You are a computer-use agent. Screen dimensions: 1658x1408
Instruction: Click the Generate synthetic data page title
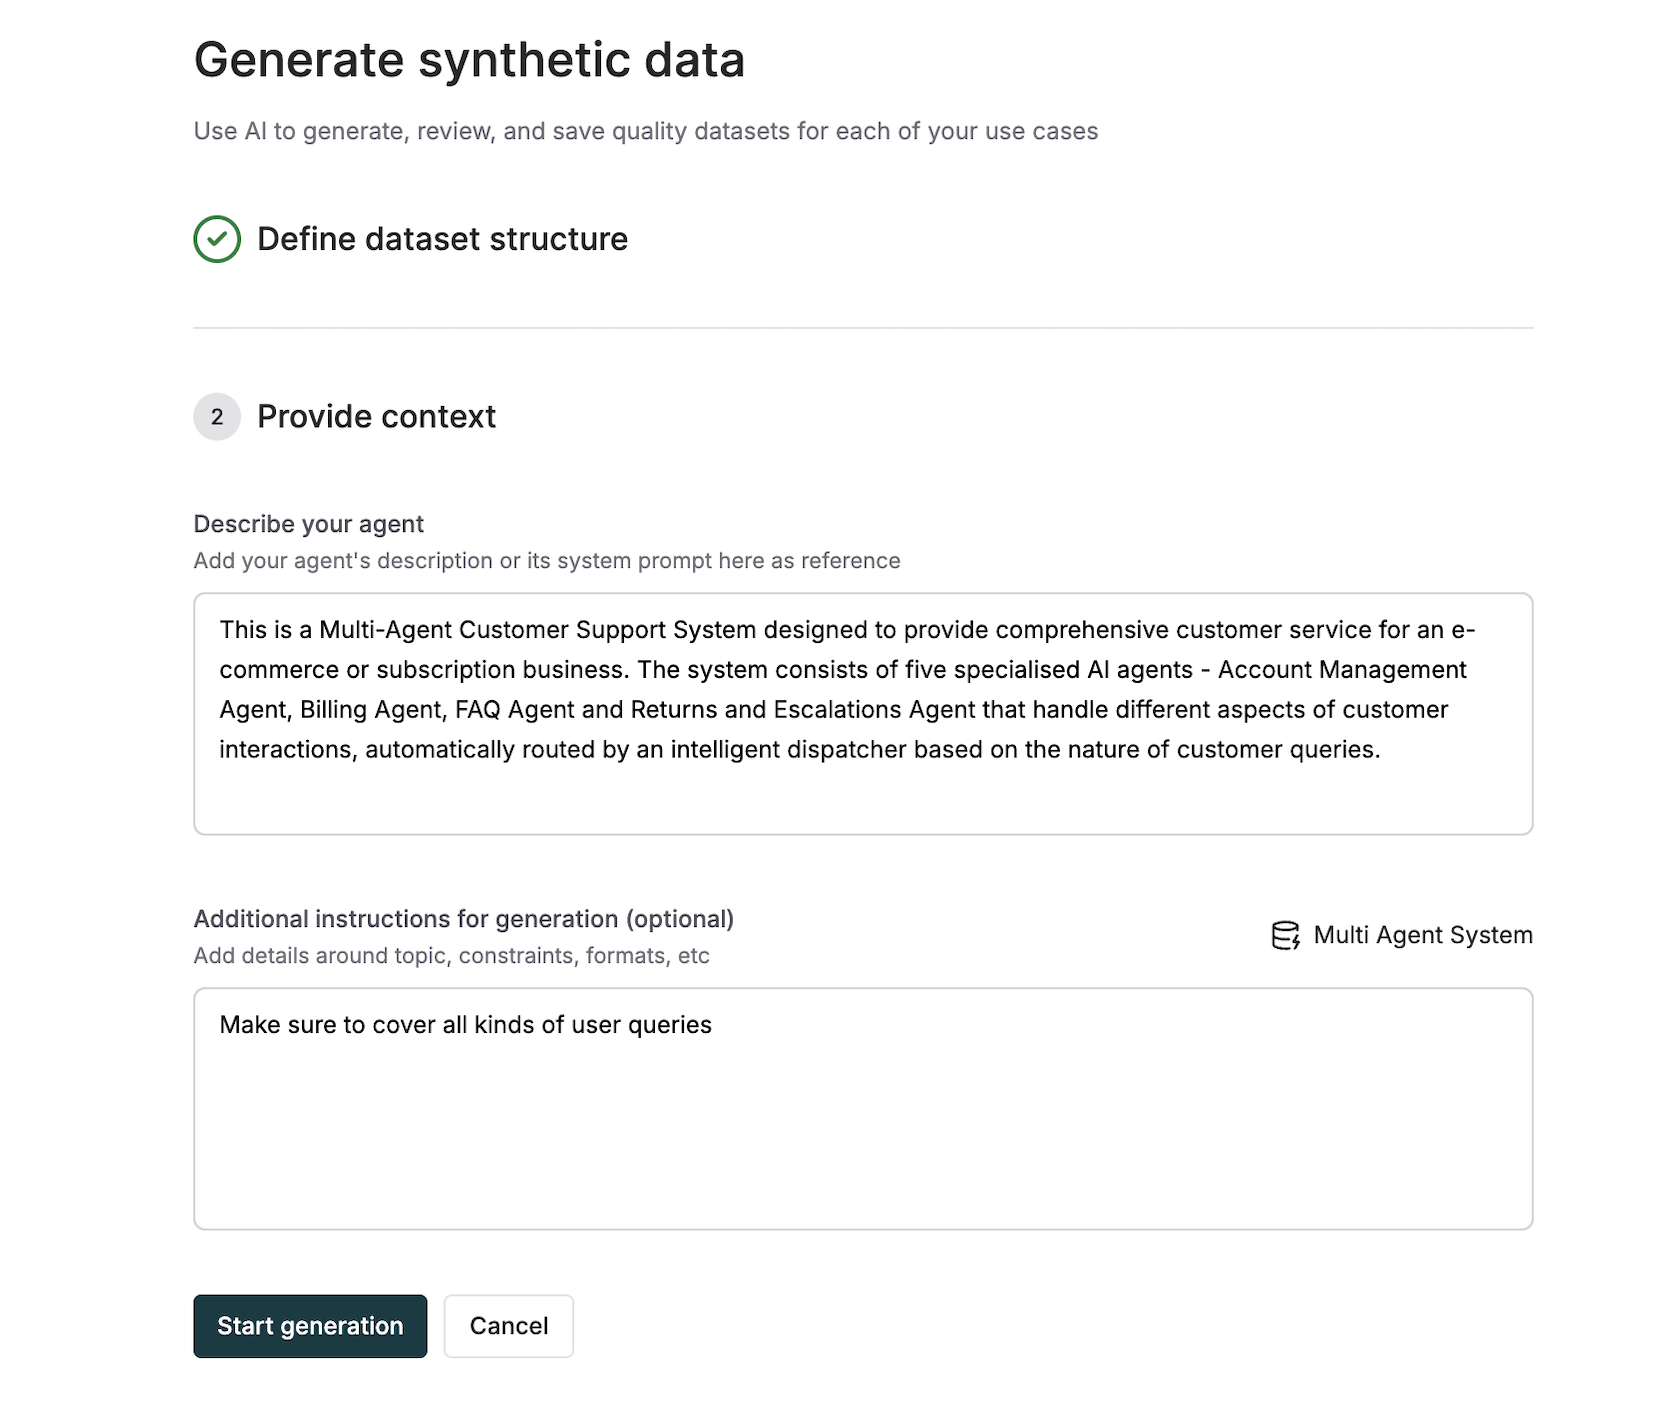tap(470, 60)
